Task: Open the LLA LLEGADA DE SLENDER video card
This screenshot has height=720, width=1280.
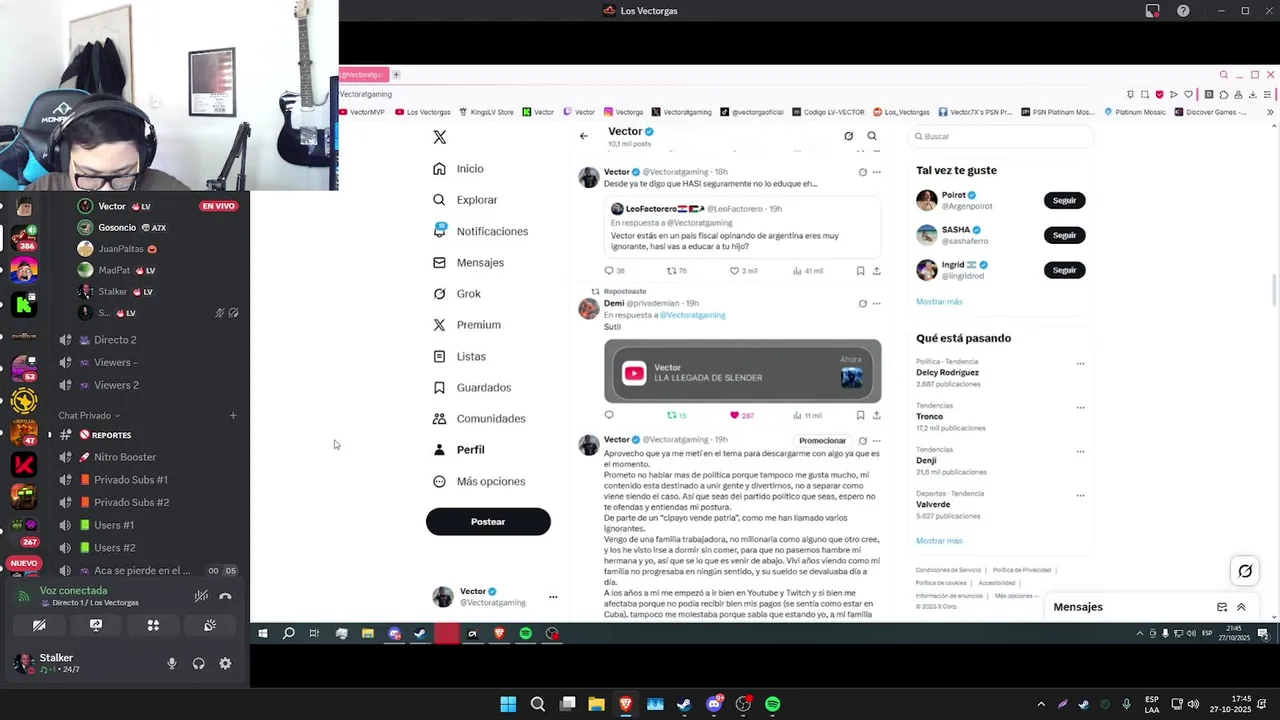Action: click(742, 372)
